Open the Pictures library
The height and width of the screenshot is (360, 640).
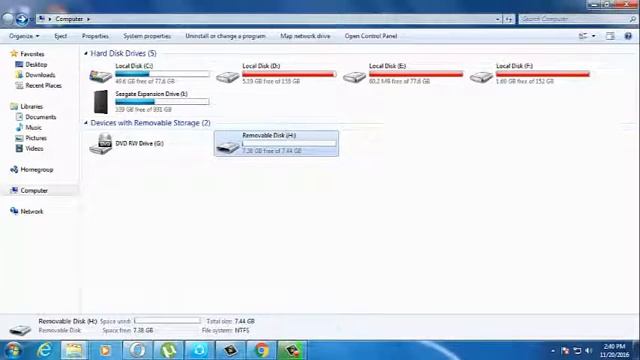pos(36,138)
